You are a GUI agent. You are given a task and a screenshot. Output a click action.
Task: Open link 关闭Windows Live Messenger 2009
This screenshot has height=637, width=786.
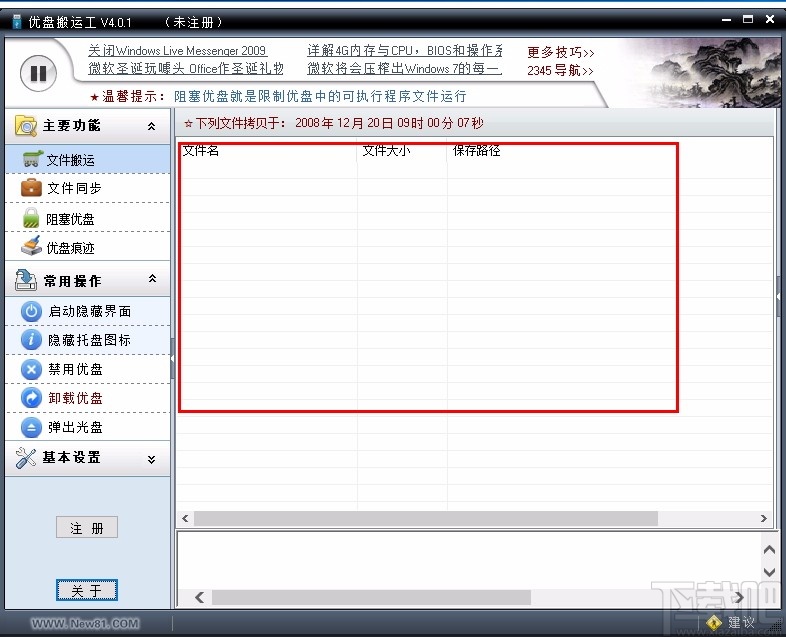177,51
